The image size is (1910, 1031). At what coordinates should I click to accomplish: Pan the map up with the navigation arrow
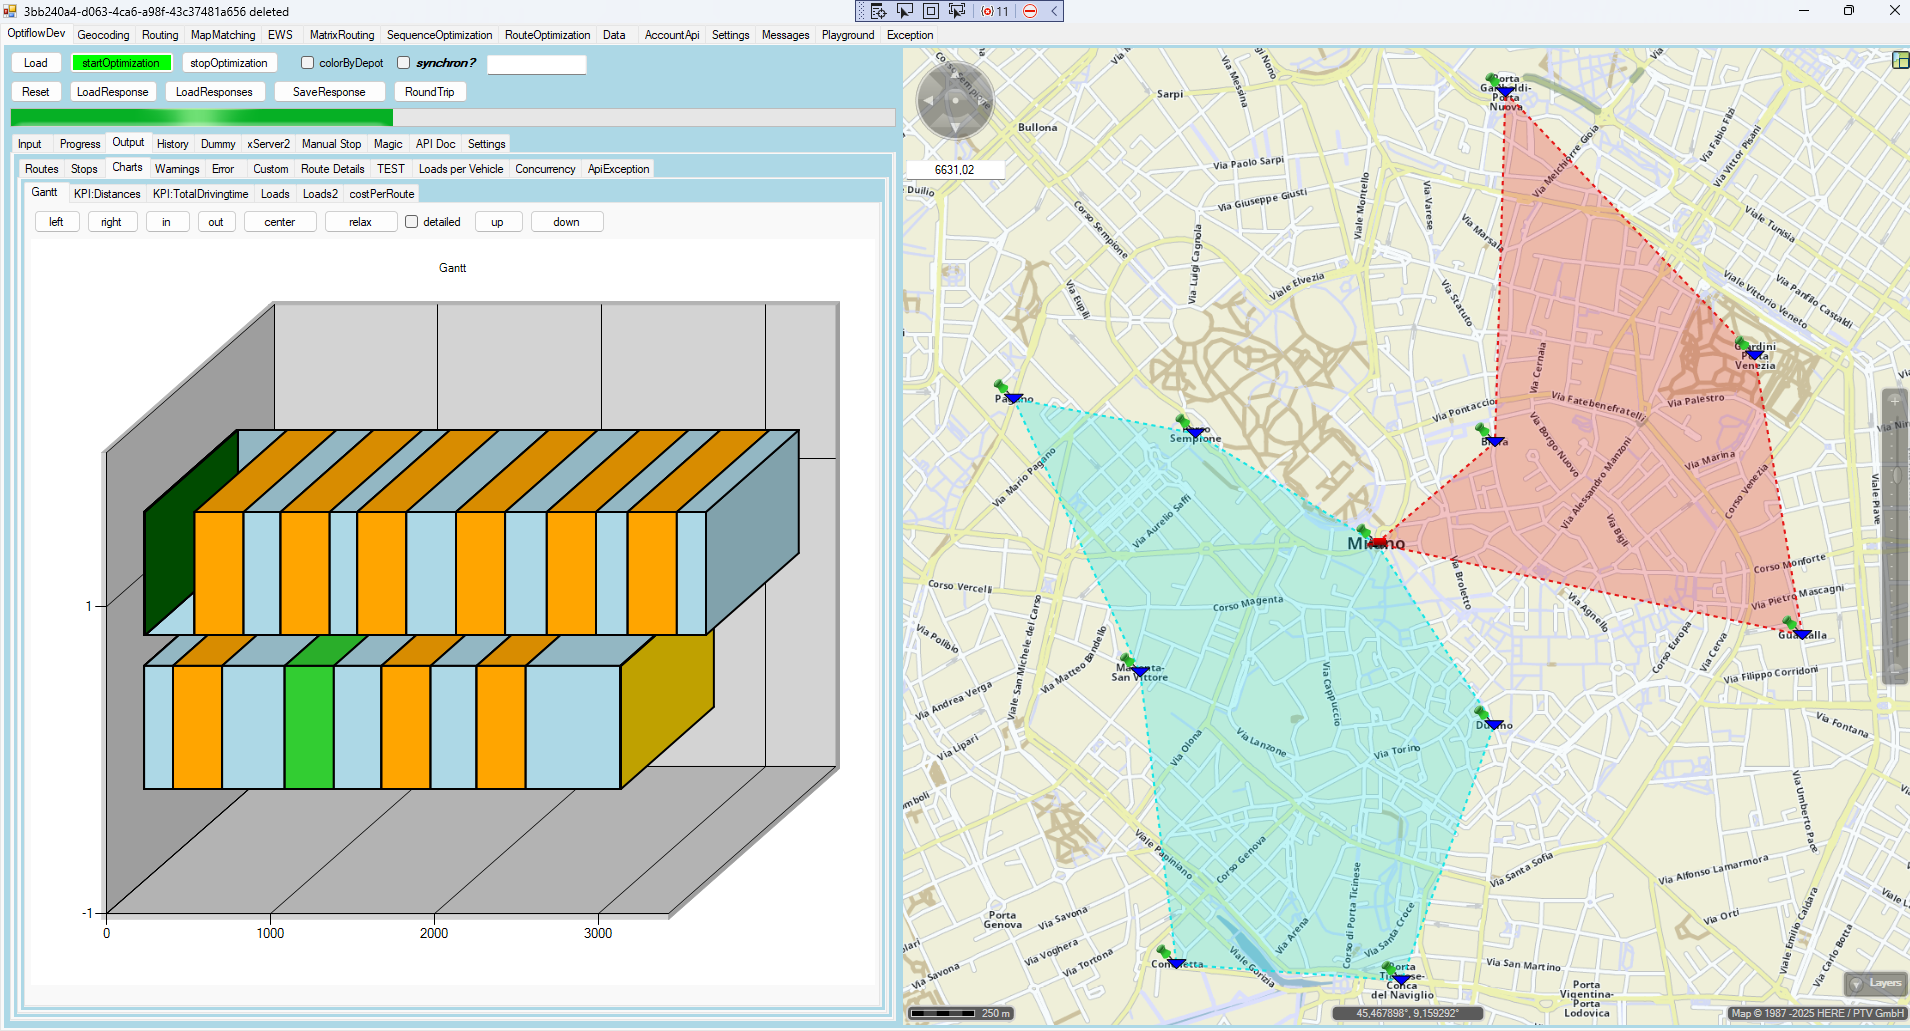[955, 74]
